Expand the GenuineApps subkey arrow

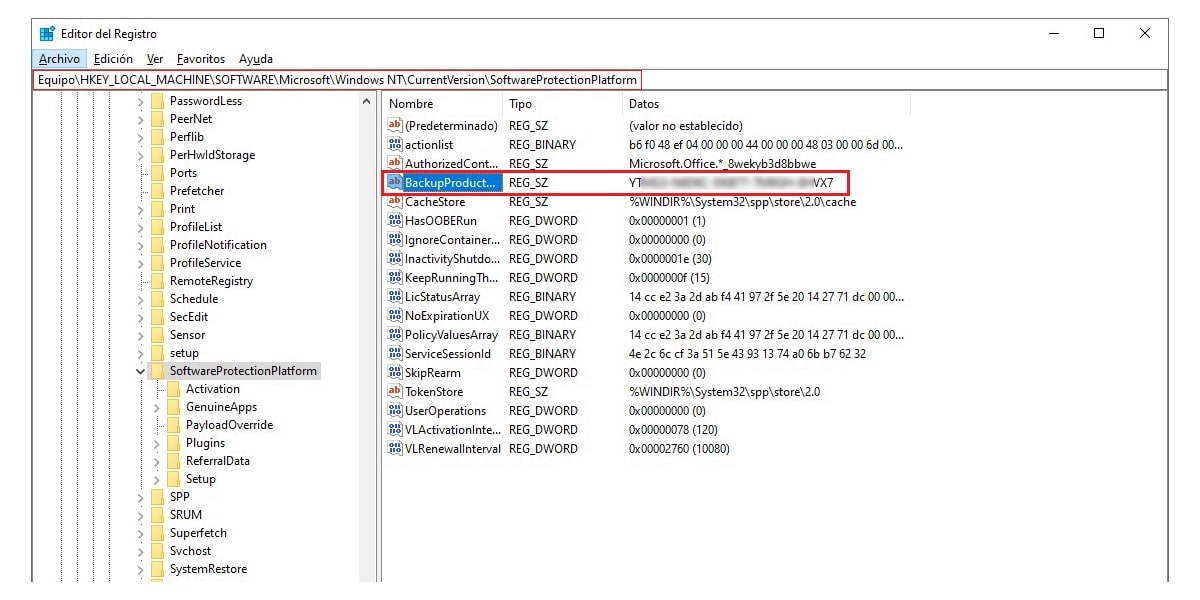[157, 407]
